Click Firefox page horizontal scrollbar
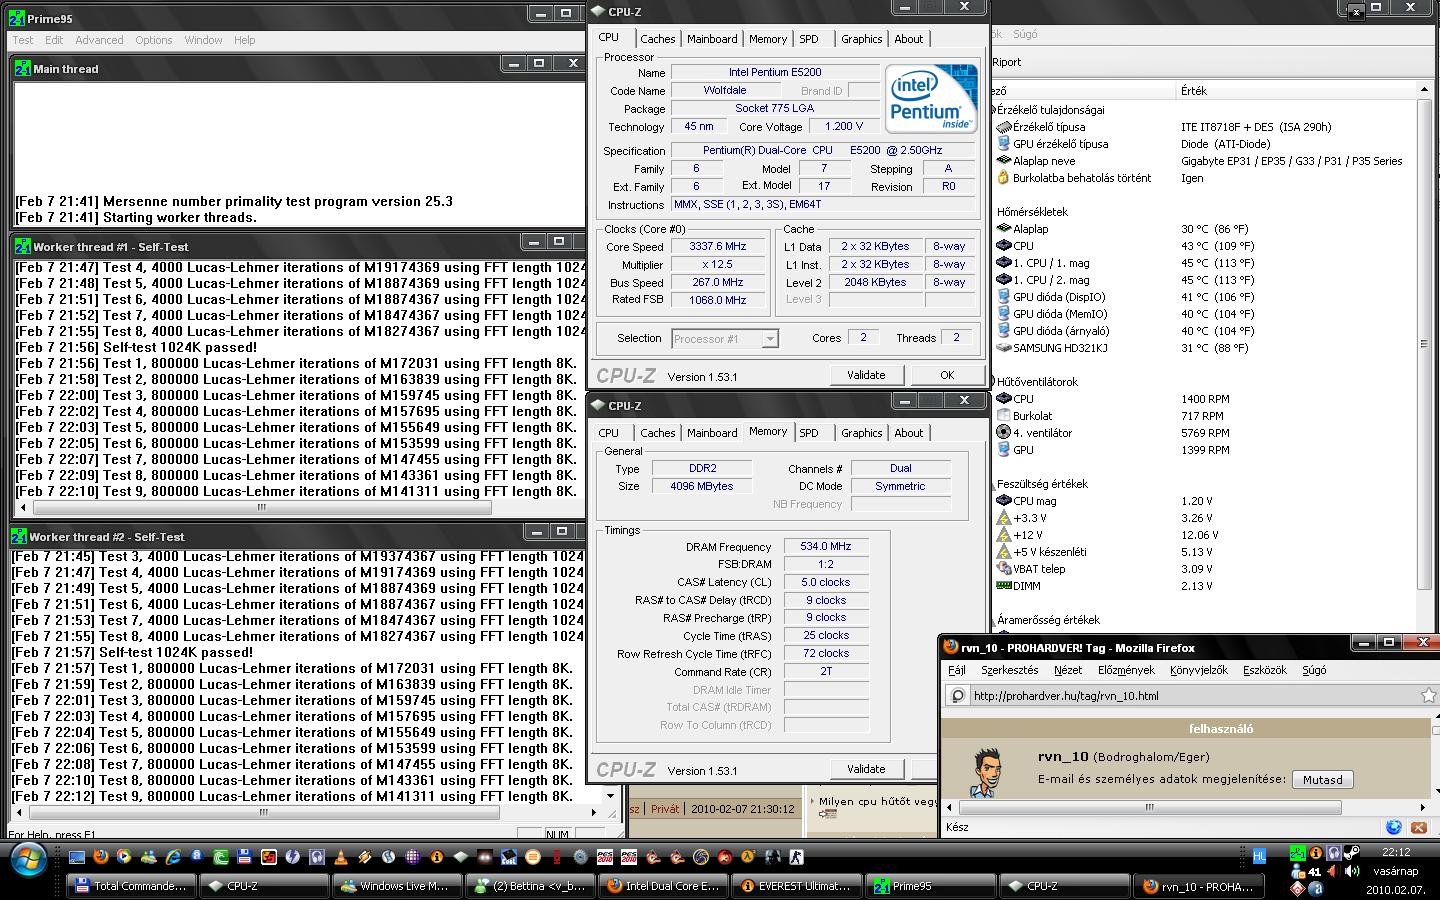This screenshot has width=1440, height=900. [x=1148, y=807]
